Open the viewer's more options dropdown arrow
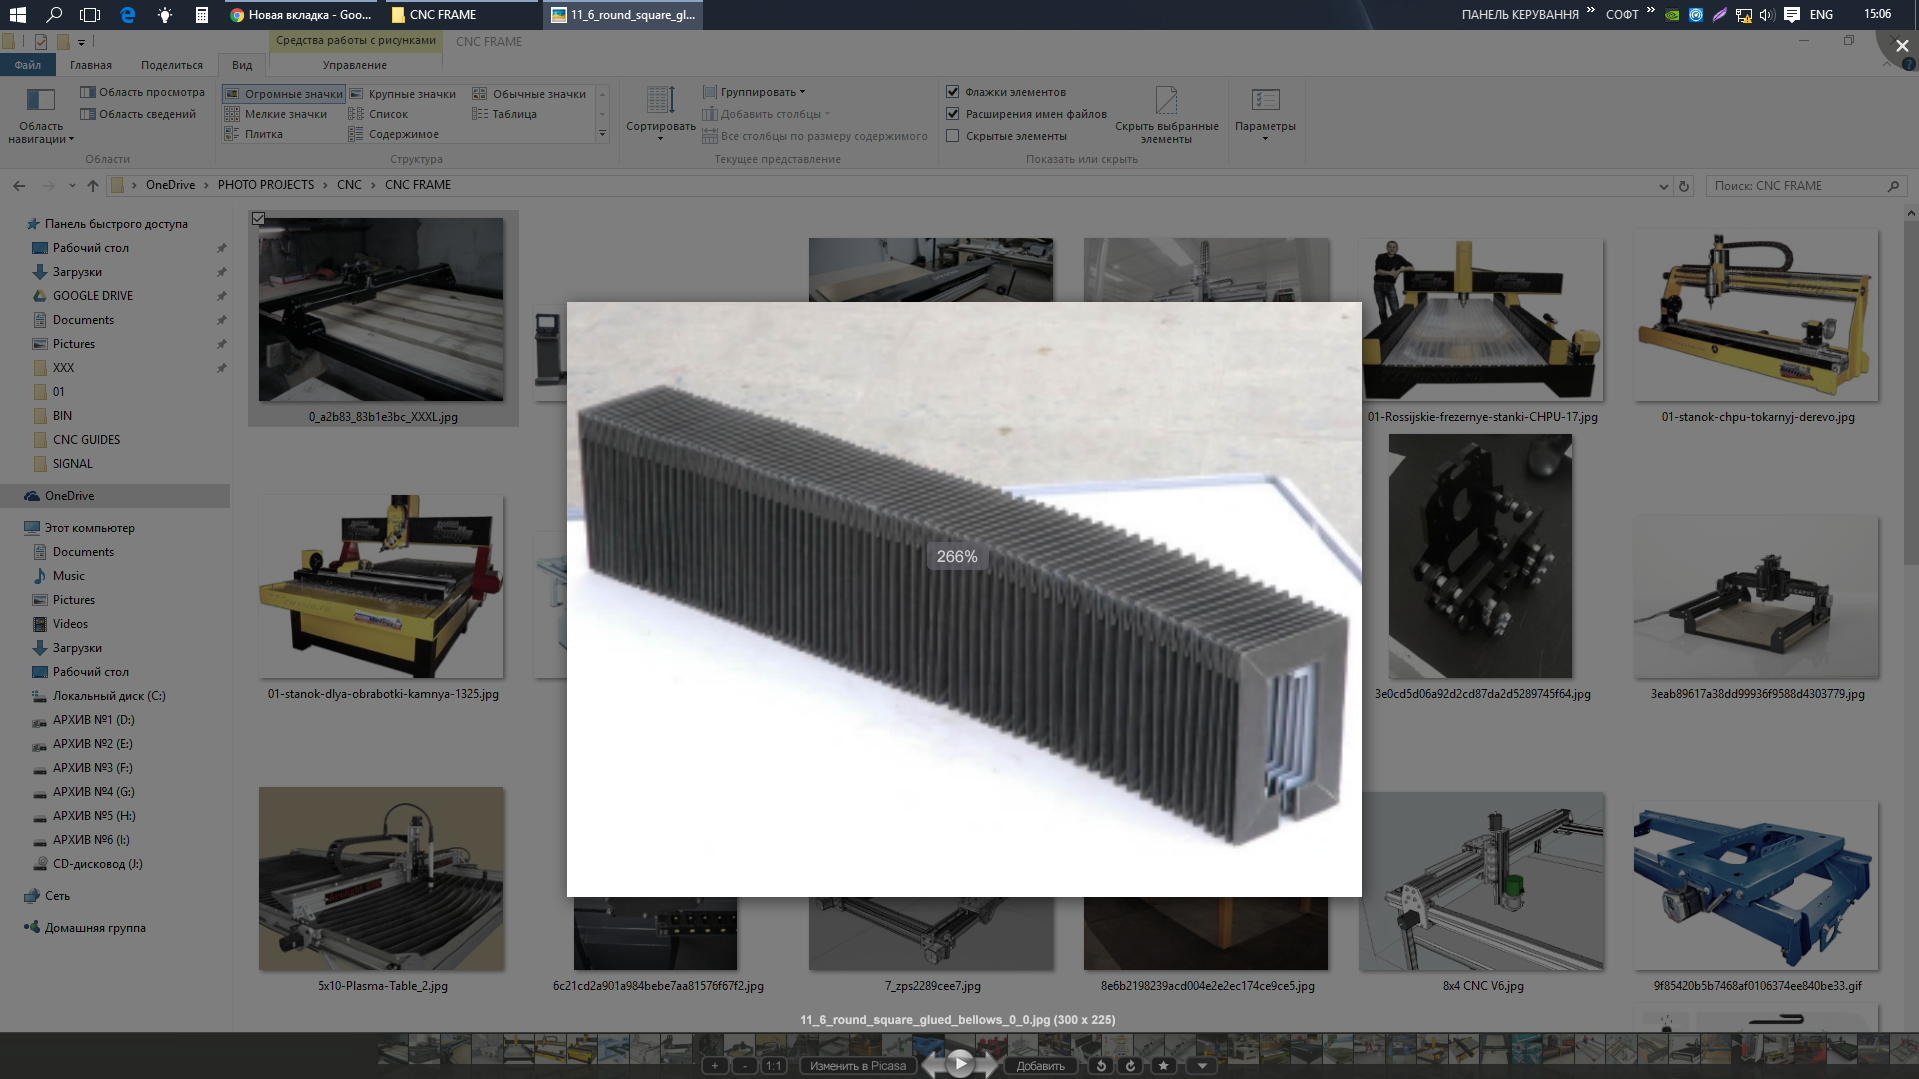The height and width of the screenshot is (1079, 1919). point(1202,1066)
